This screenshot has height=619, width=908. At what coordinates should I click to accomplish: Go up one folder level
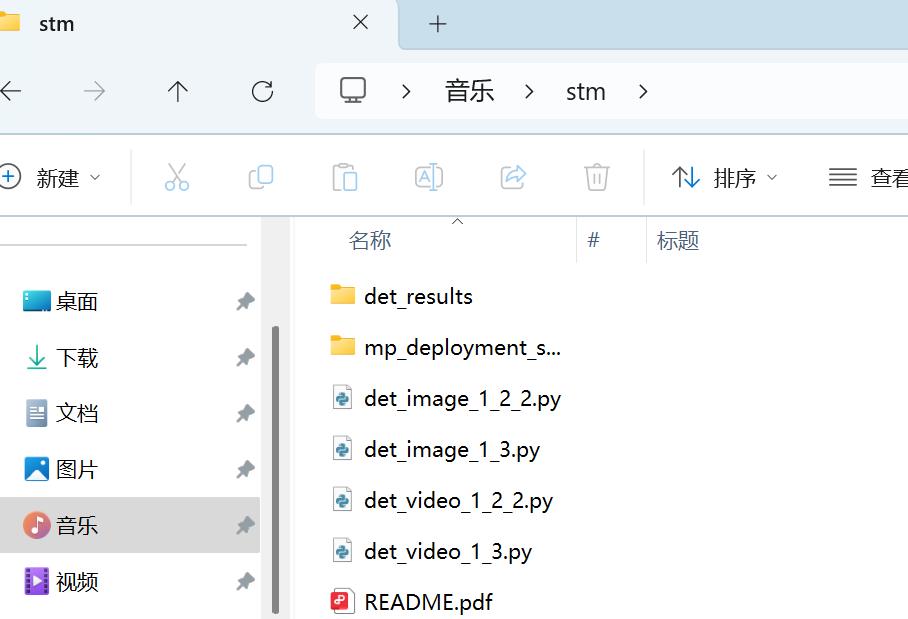178,92
